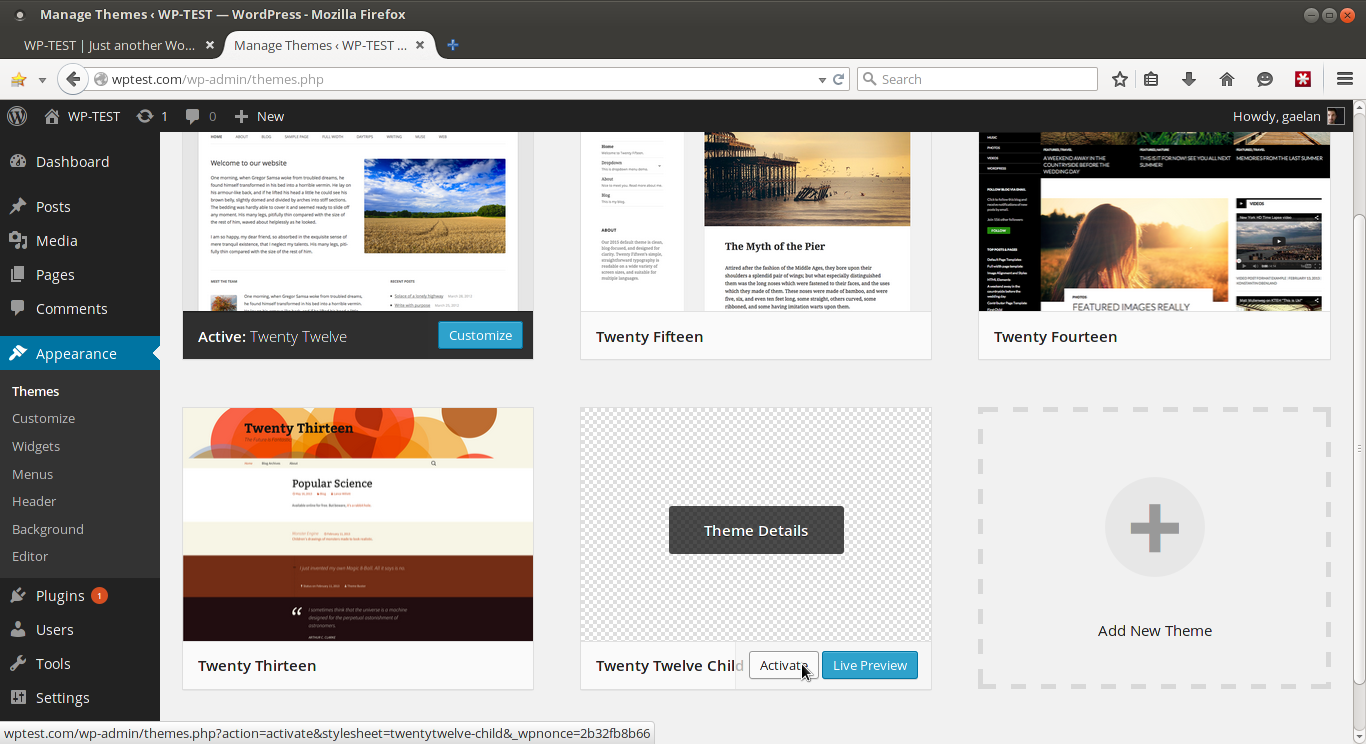1366x744 pixels.
Task: Open Settings section in sidebar
Action: 80,698
